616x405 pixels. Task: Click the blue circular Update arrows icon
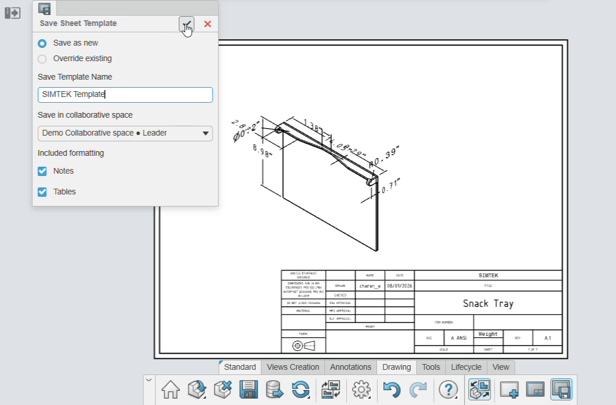301,390
